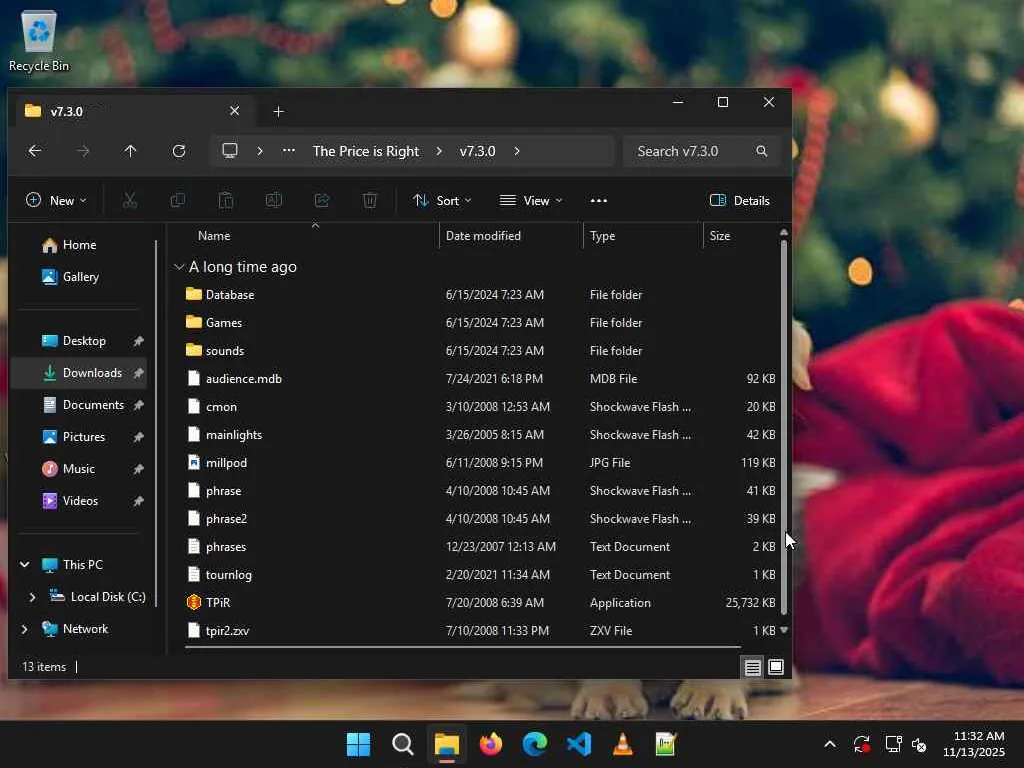The width and height of the screenshot is (1024, 768).
Task: Expand the Local Disk (C:) node
Action: click(32, 597)
